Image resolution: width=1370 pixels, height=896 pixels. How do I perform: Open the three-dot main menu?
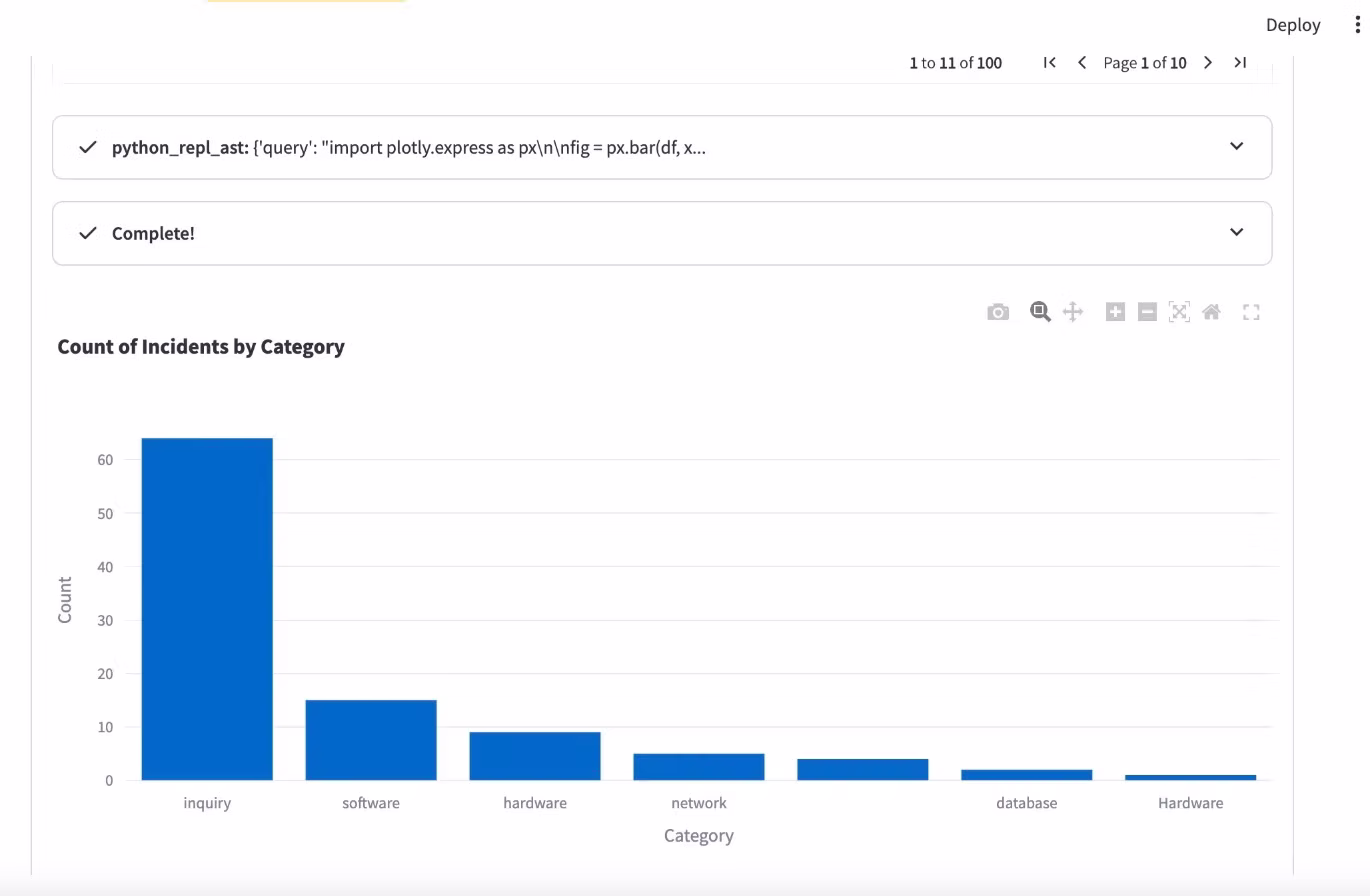tap(1356, 25)
